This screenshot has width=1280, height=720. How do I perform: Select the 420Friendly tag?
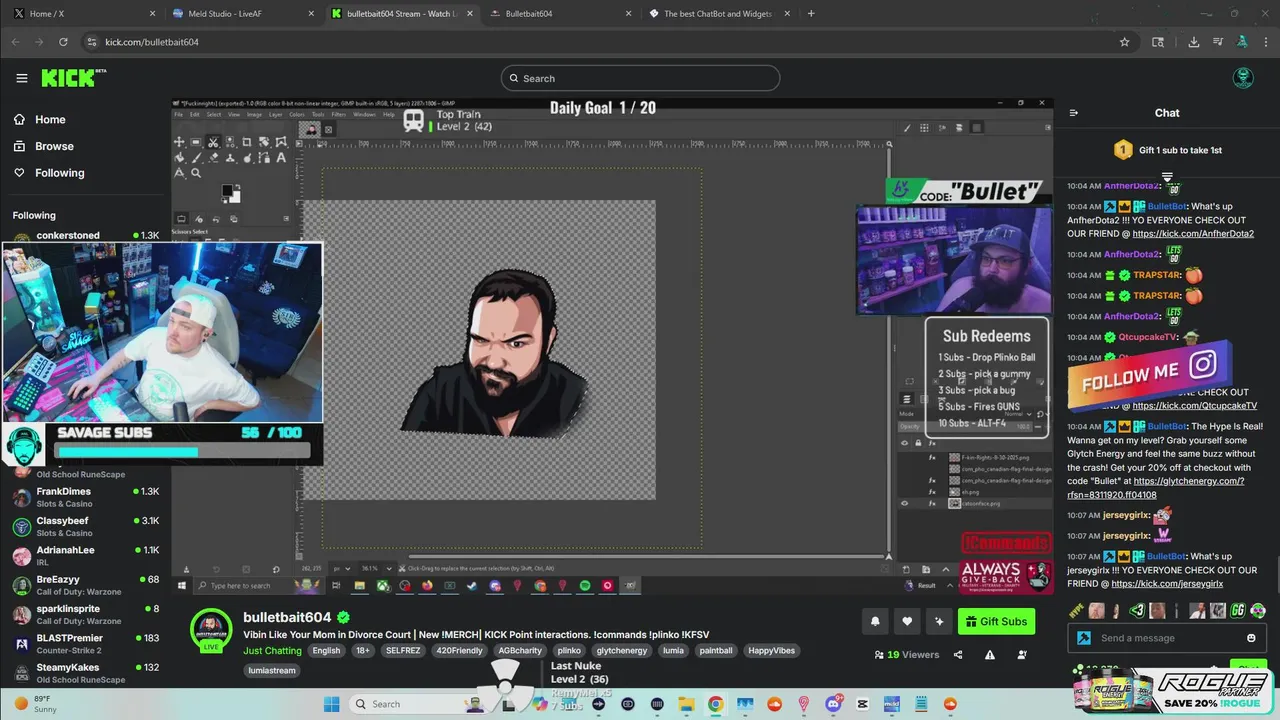coord(459,650)
